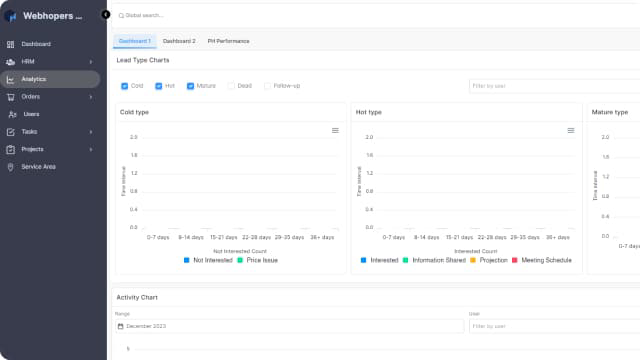Switch to the Dashboard 1 tab
This screenshot has height=360, width=640.
pos(135,41)
